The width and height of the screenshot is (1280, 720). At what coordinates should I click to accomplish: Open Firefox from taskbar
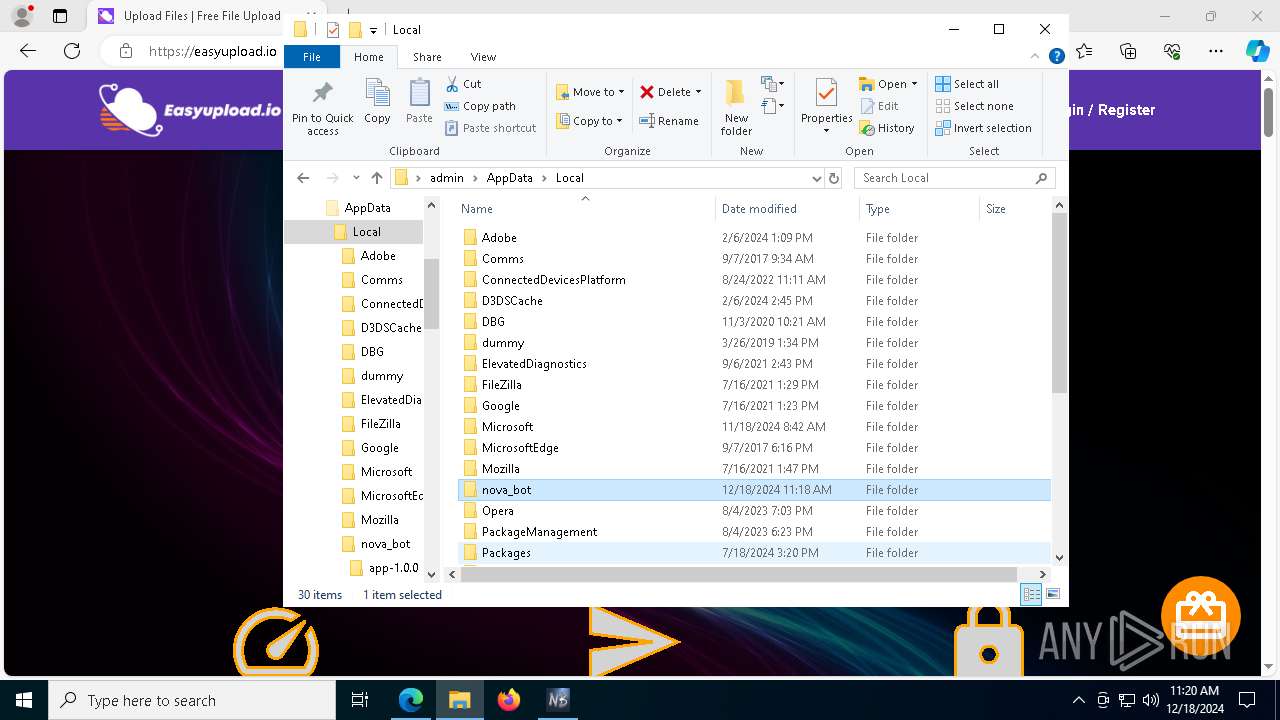pyautogui.click(x=509, y=700)
